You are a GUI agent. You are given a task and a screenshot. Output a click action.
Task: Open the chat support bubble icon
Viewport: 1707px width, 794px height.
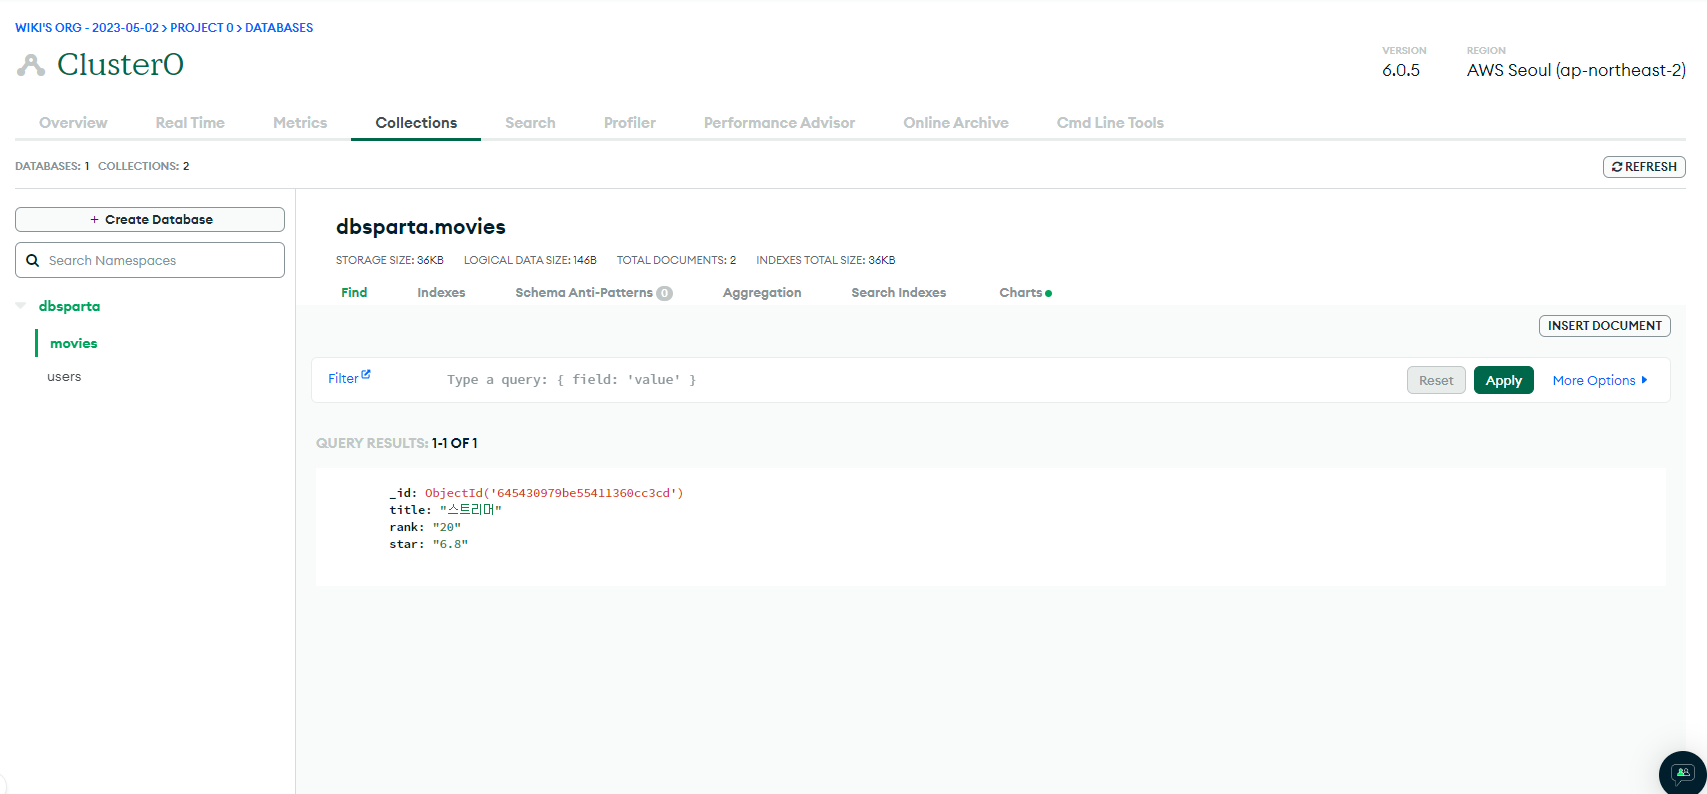click(x=1683, y=773)
